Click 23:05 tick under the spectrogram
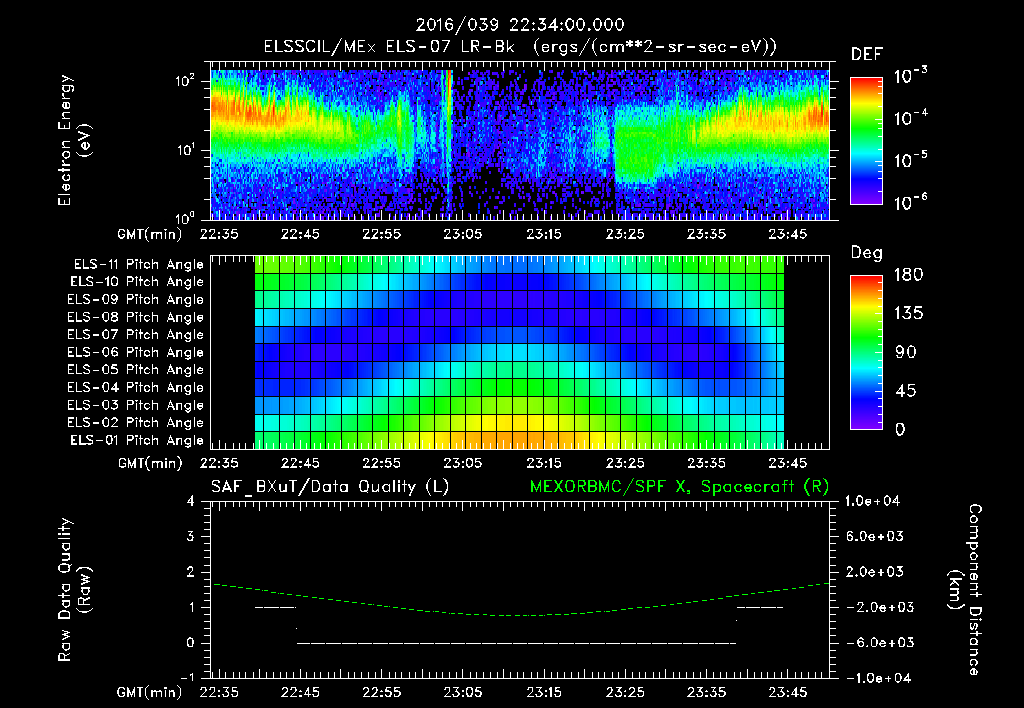 462,234
